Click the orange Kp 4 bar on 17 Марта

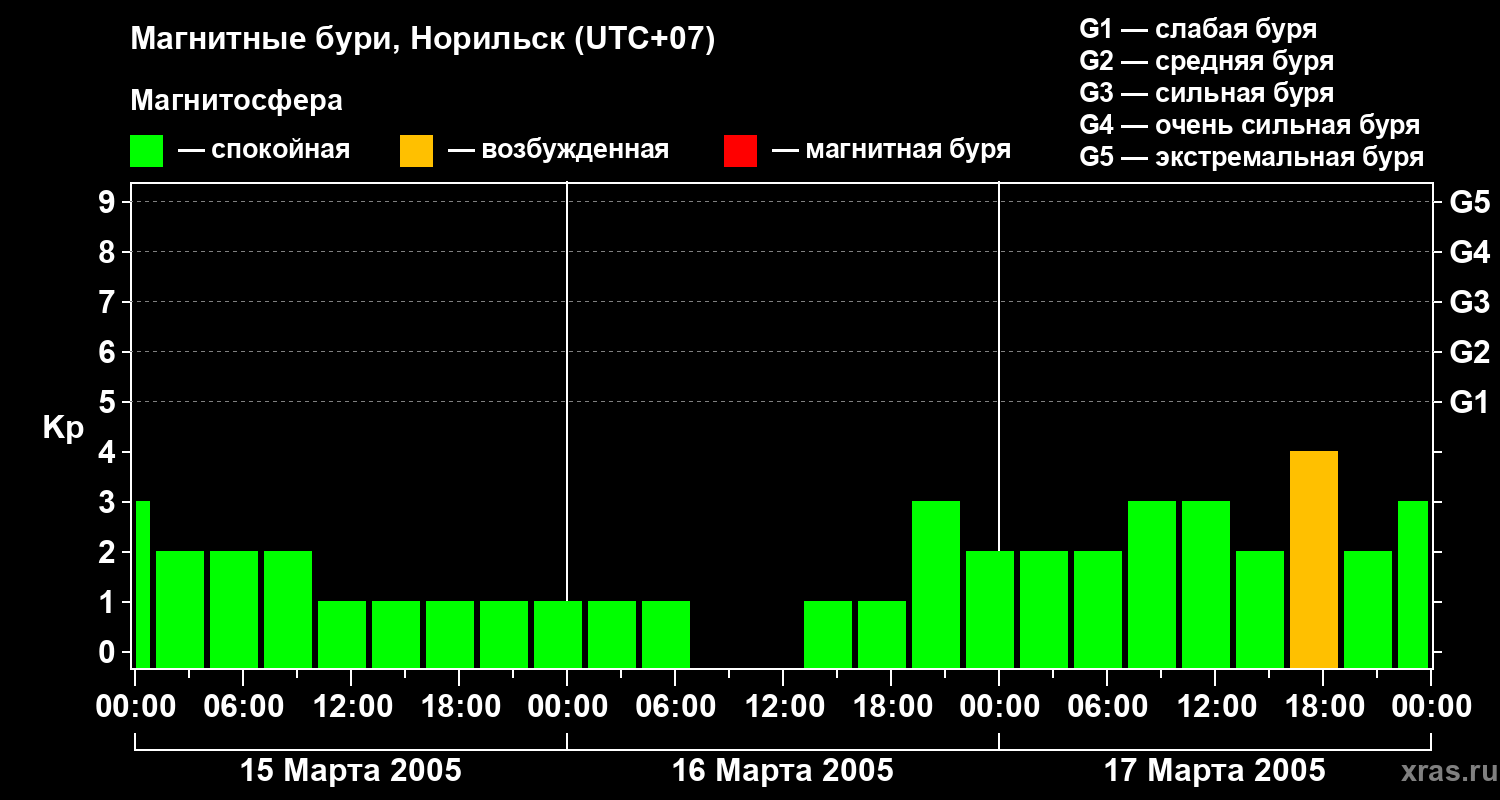pyautogui.click(x=1314, y=560)
